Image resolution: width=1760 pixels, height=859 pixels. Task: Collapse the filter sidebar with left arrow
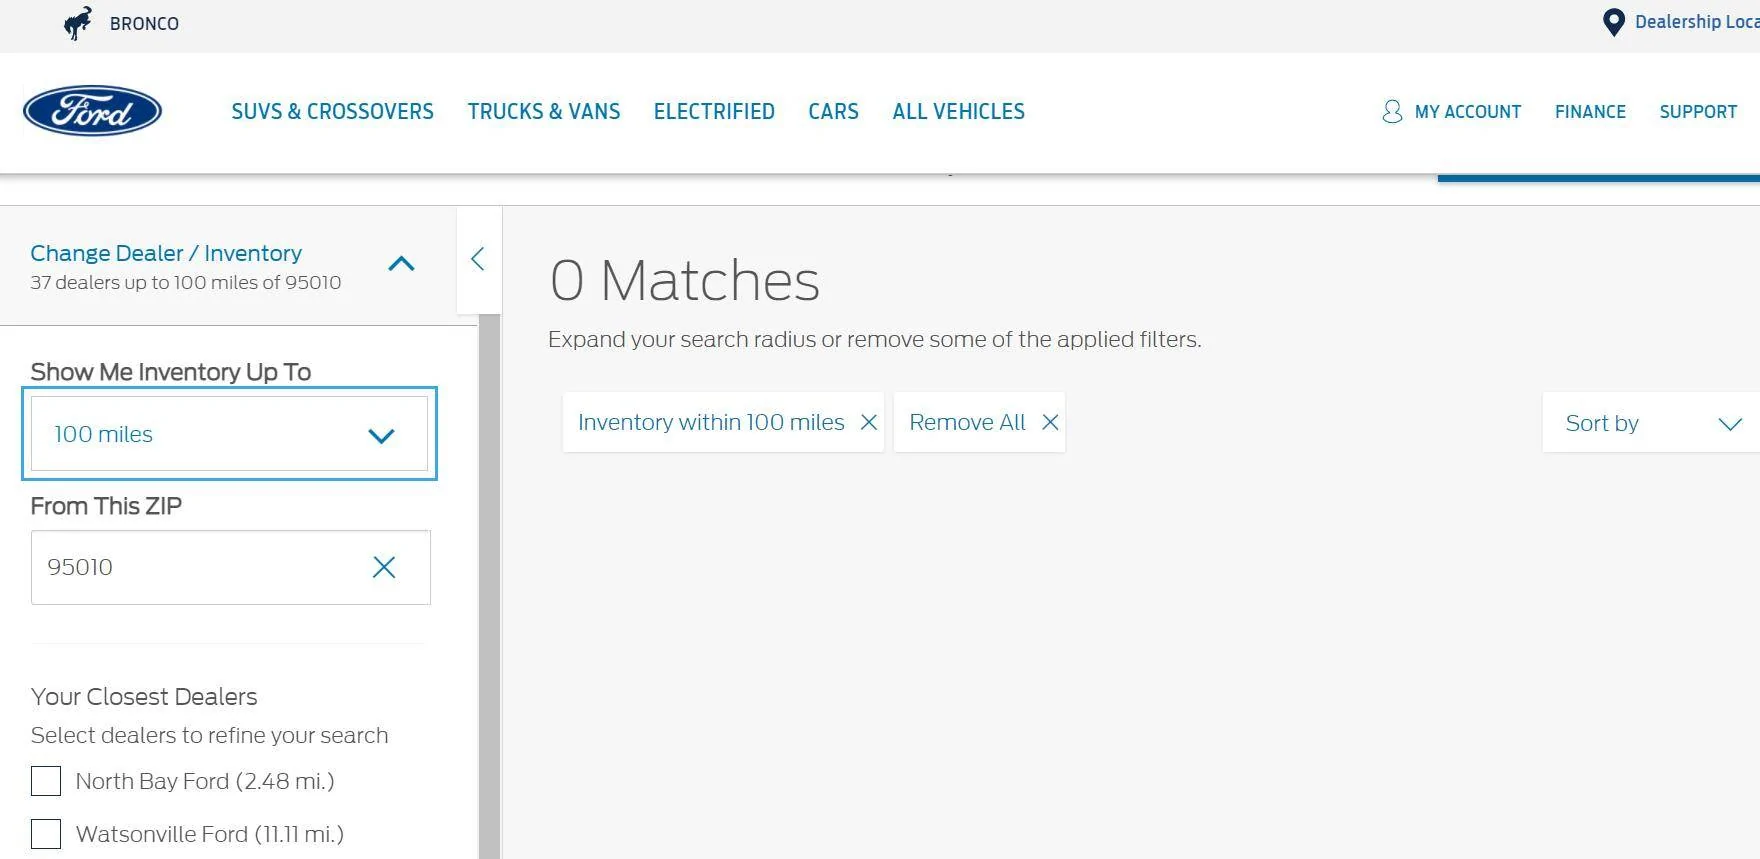coord(478,259)
